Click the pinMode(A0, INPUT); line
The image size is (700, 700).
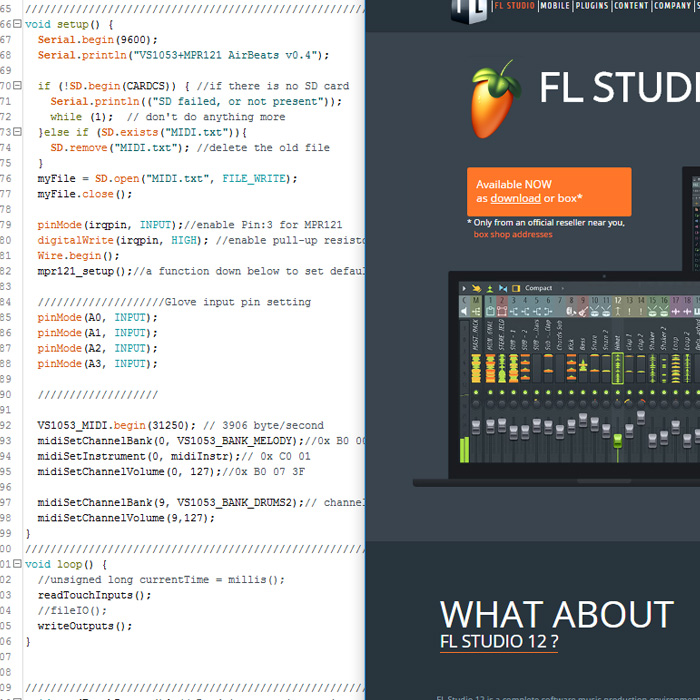[97, 317]
